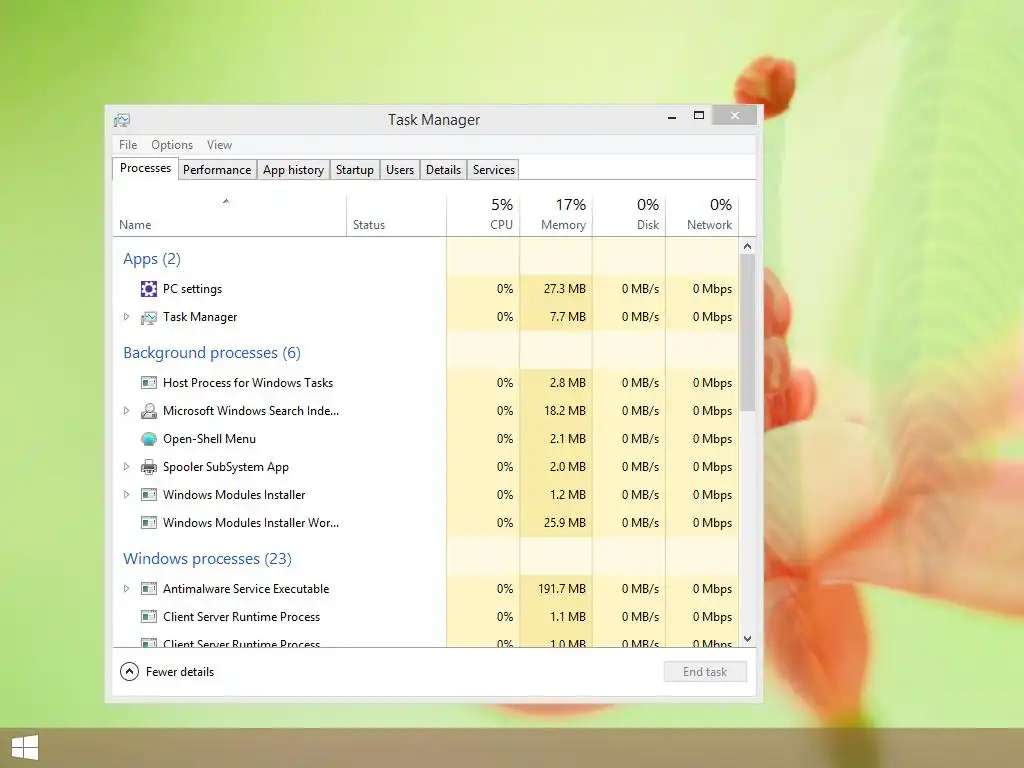The width and height of the screenshot is (1024, 768).
Task: Switch to the Services tab
Action: coord(494,170)
